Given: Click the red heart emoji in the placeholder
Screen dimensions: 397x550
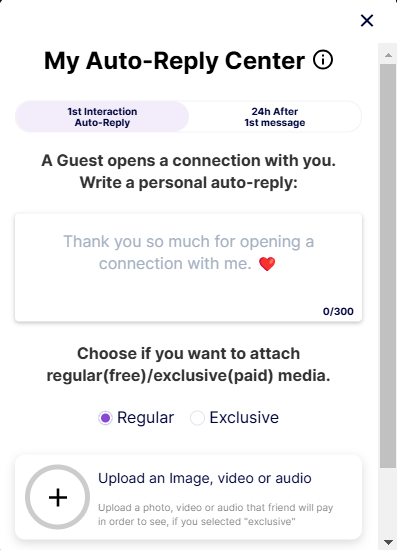Looking at the screenshot, I should 267,264.
